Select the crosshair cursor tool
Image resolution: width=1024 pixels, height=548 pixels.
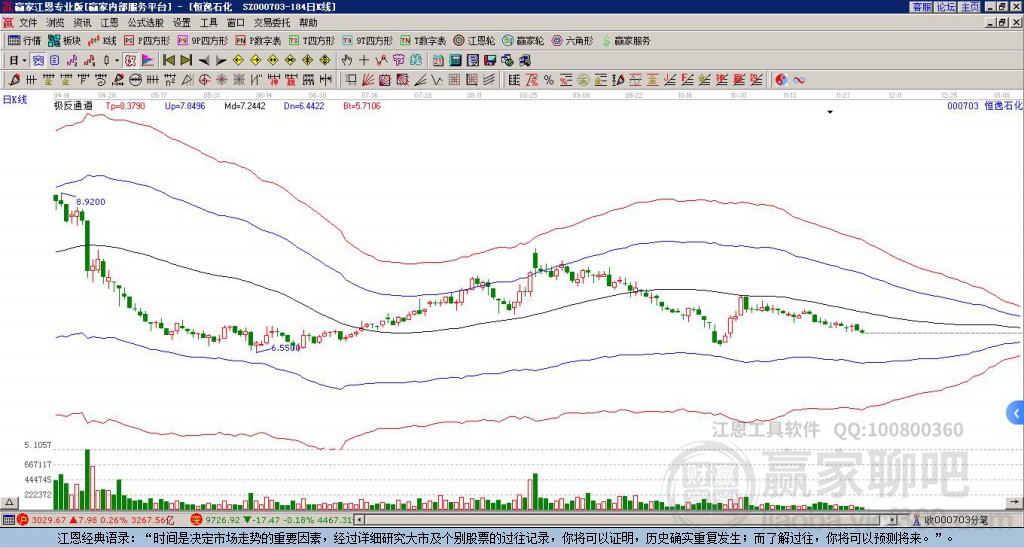coord(364,61)
